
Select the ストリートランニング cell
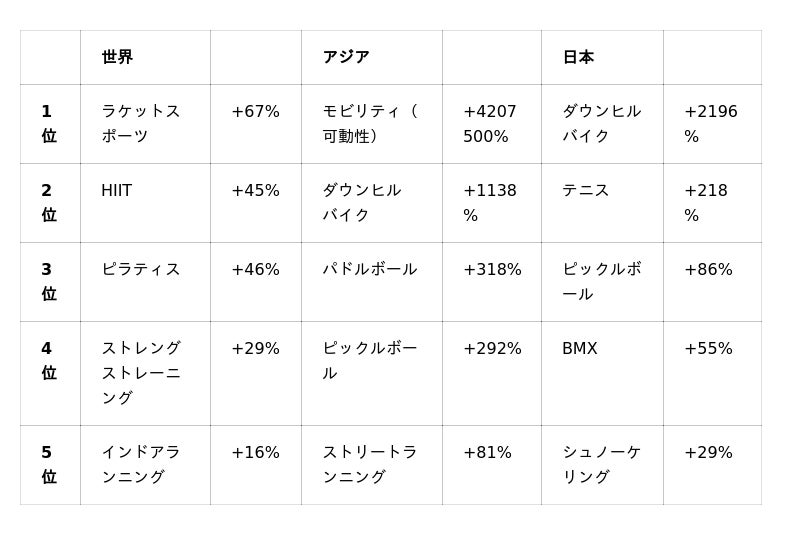point(369,465)
